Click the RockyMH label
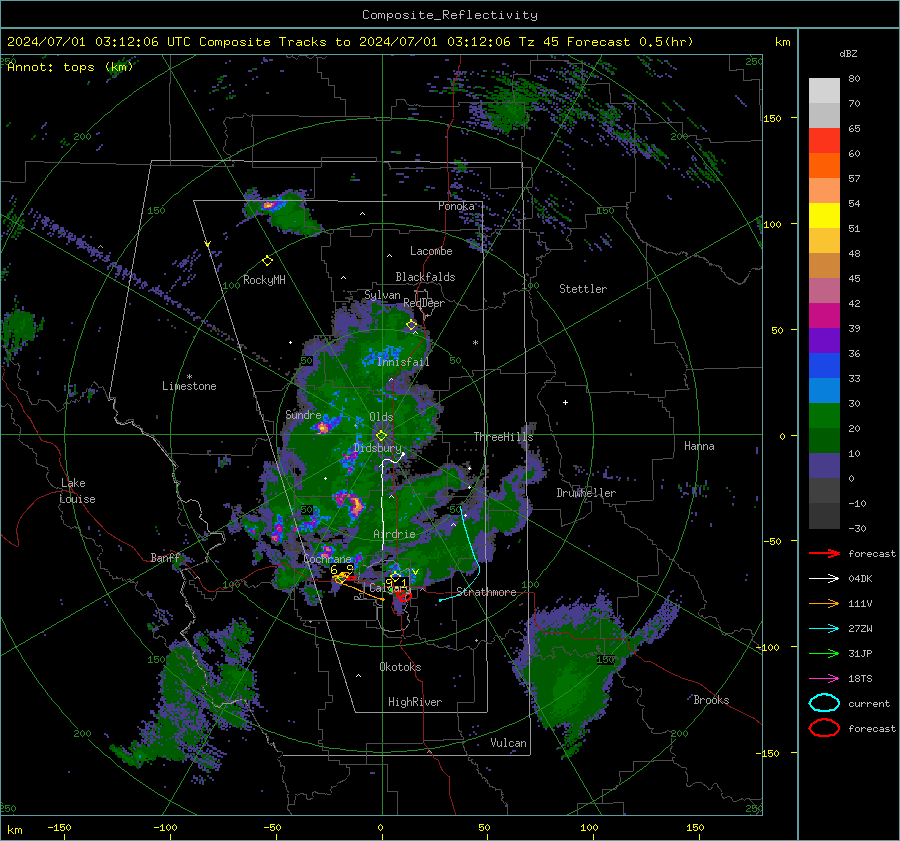Viewport: 900px width, 841px height. [264, 280]
